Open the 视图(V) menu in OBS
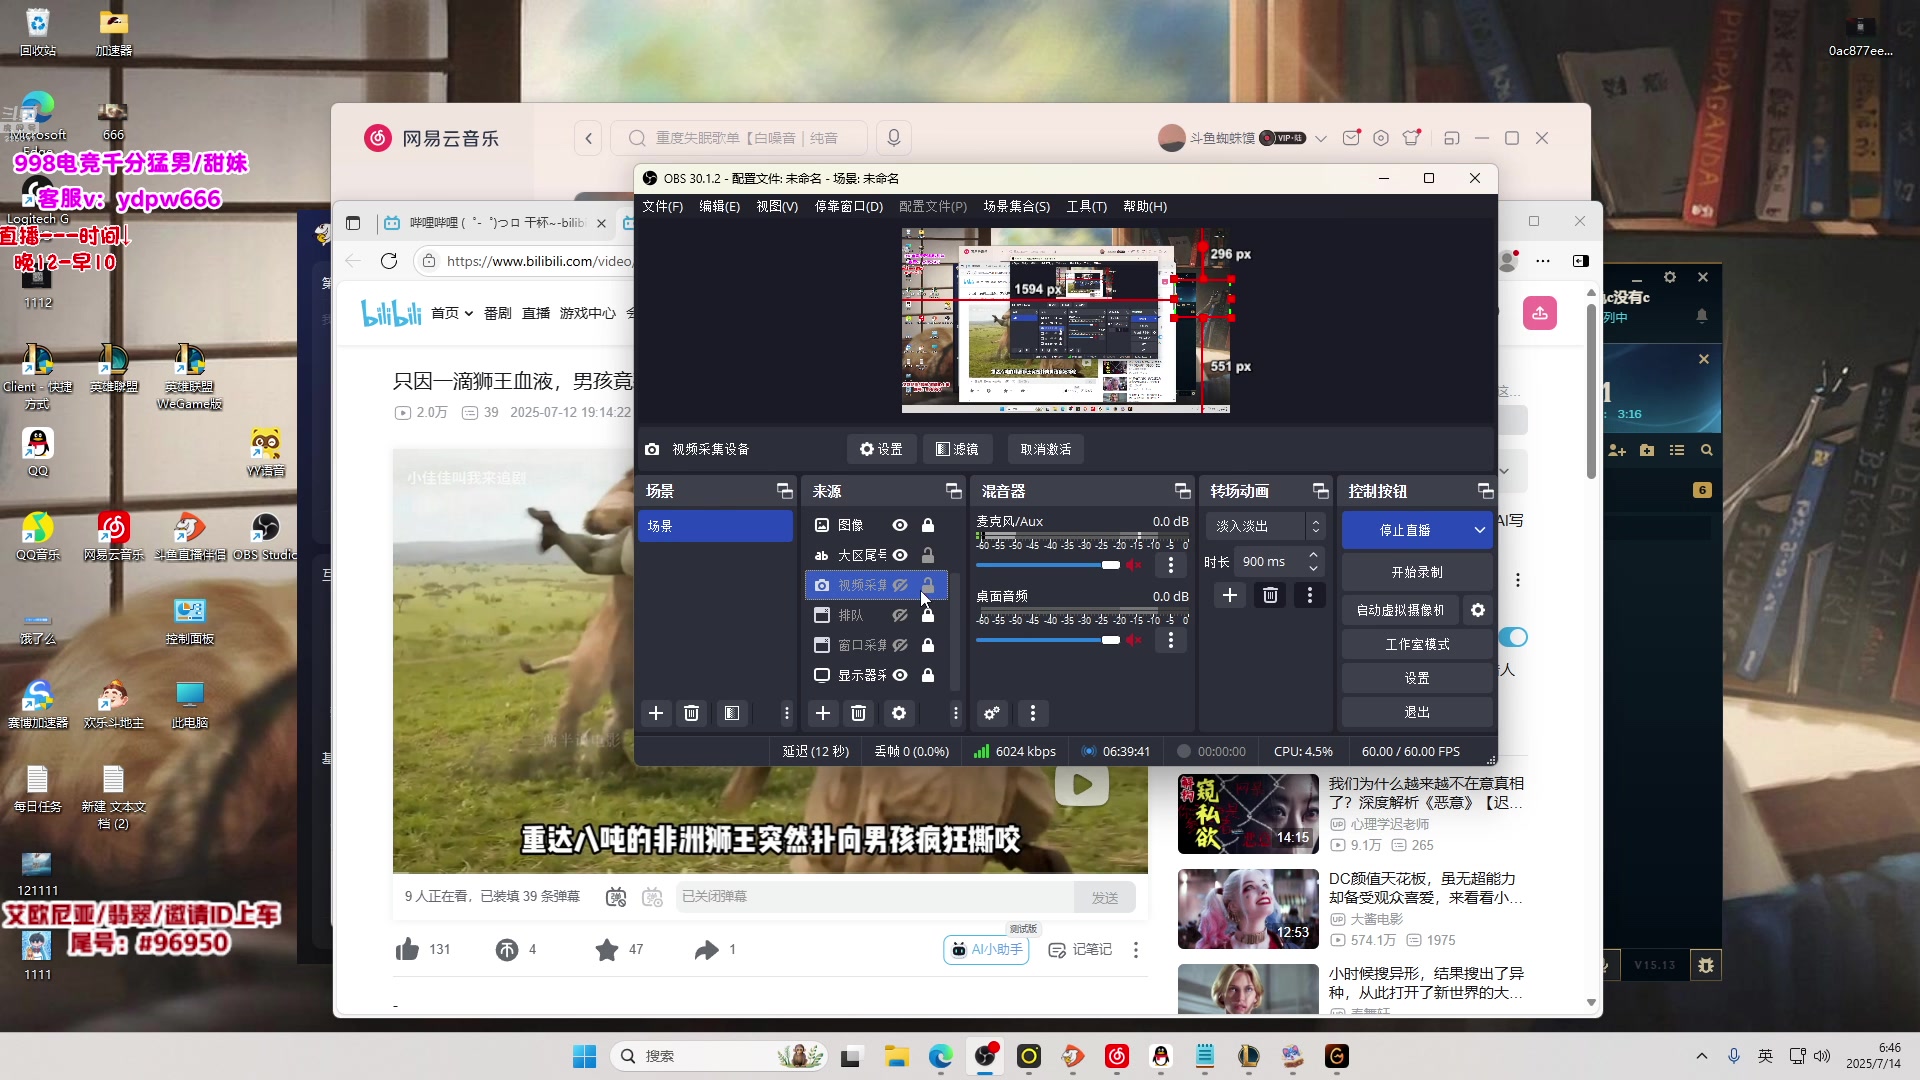Viewport: 1920px width, 1080px height. click(x=777, y=206)
